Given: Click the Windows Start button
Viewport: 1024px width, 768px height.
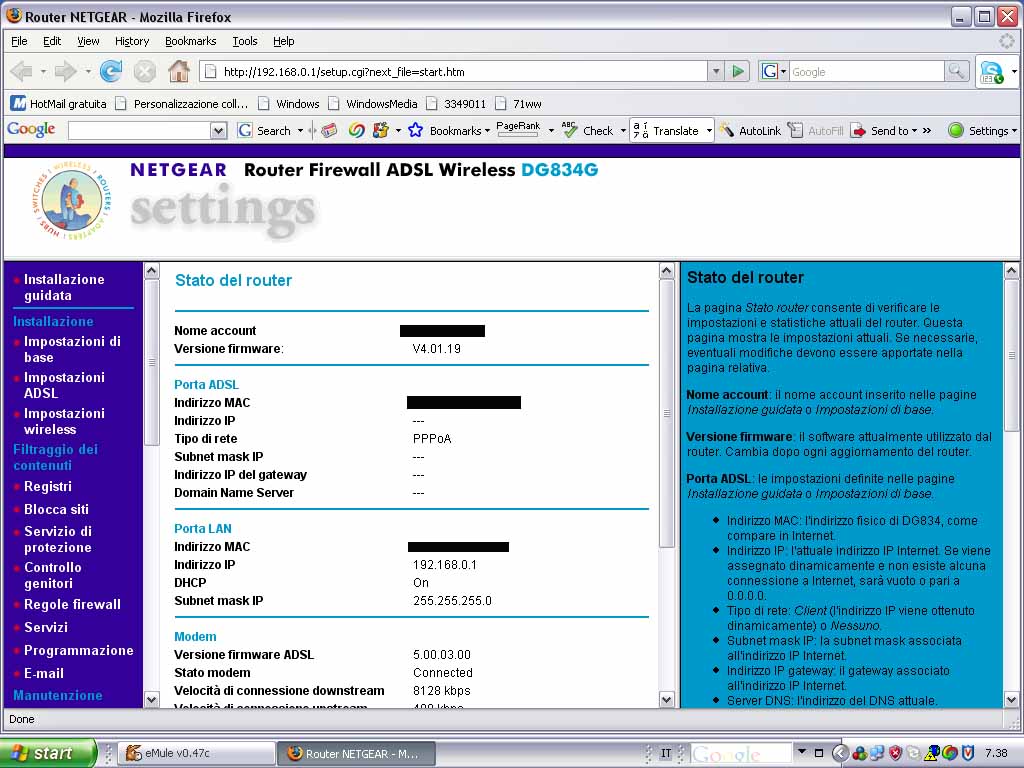Looking at the screenshot, I should (x=48, y=753).
